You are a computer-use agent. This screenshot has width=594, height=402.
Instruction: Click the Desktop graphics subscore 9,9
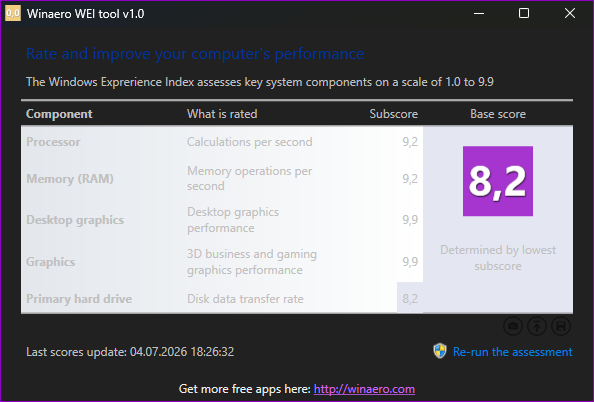(x=410, y=220)
